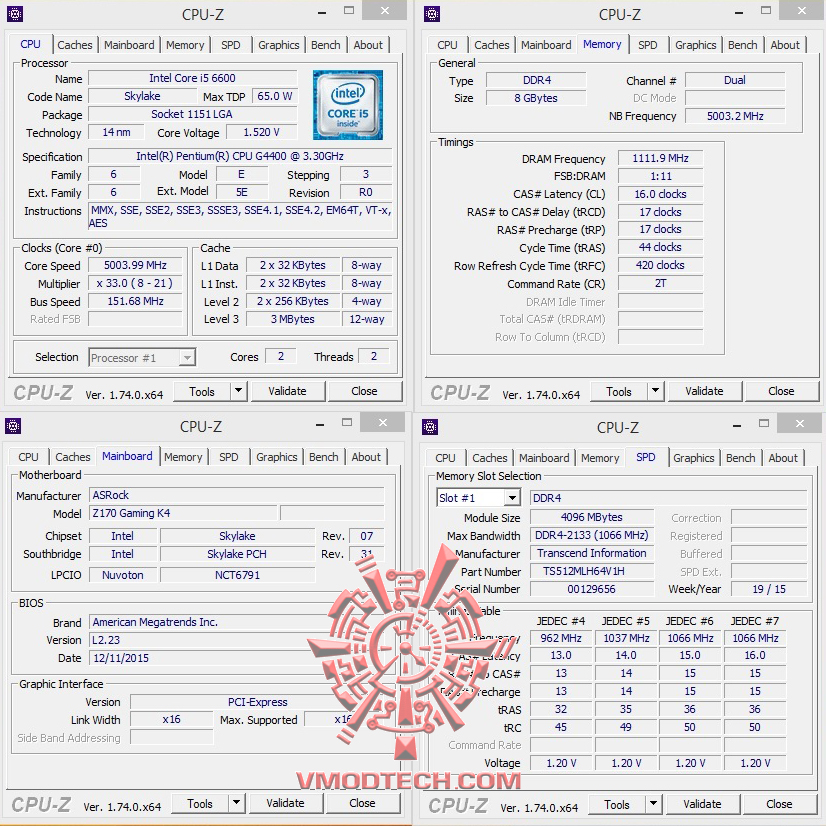The height and width of the screenshot is (826, 826).
Task: Switch to Mainboard tab in the SPD window
Action: coord(544,458)
